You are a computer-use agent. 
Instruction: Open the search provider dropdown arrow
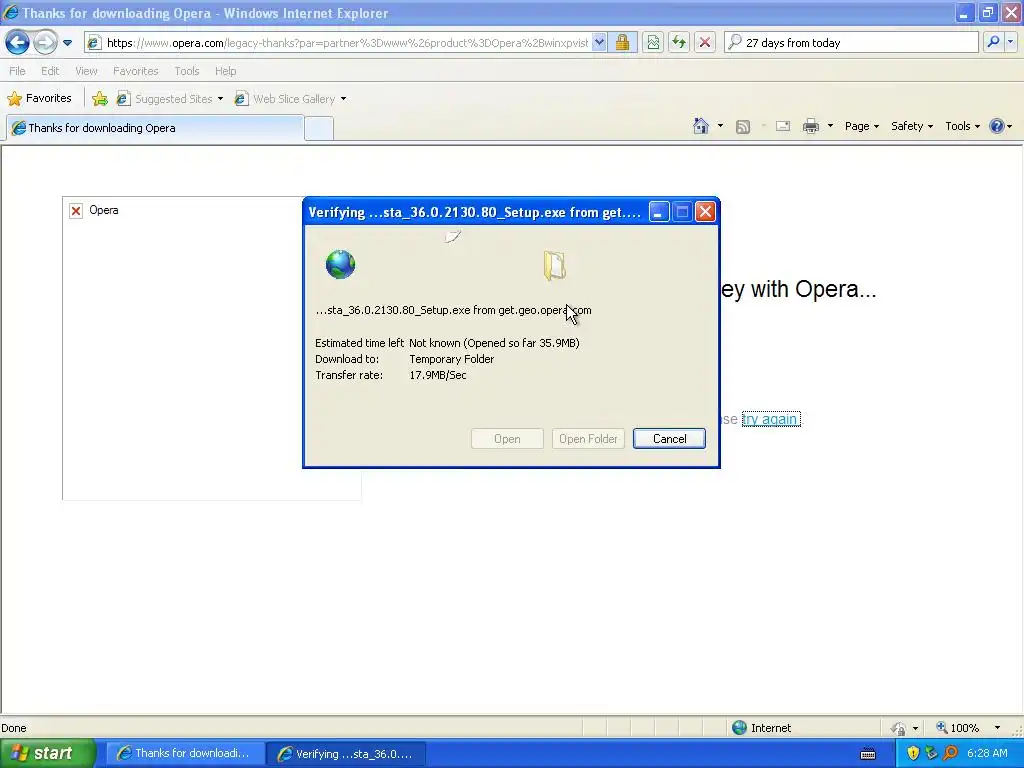point(1010,42)
